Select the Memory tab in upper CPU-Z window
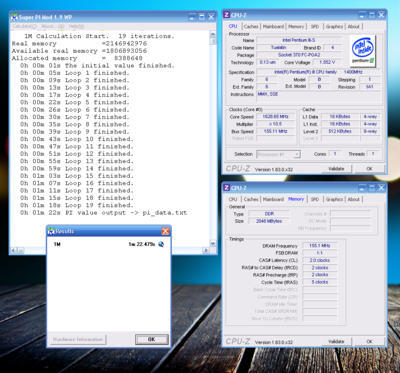The width and height of the screenshot is (400, 373). click(x=296, y=27)
